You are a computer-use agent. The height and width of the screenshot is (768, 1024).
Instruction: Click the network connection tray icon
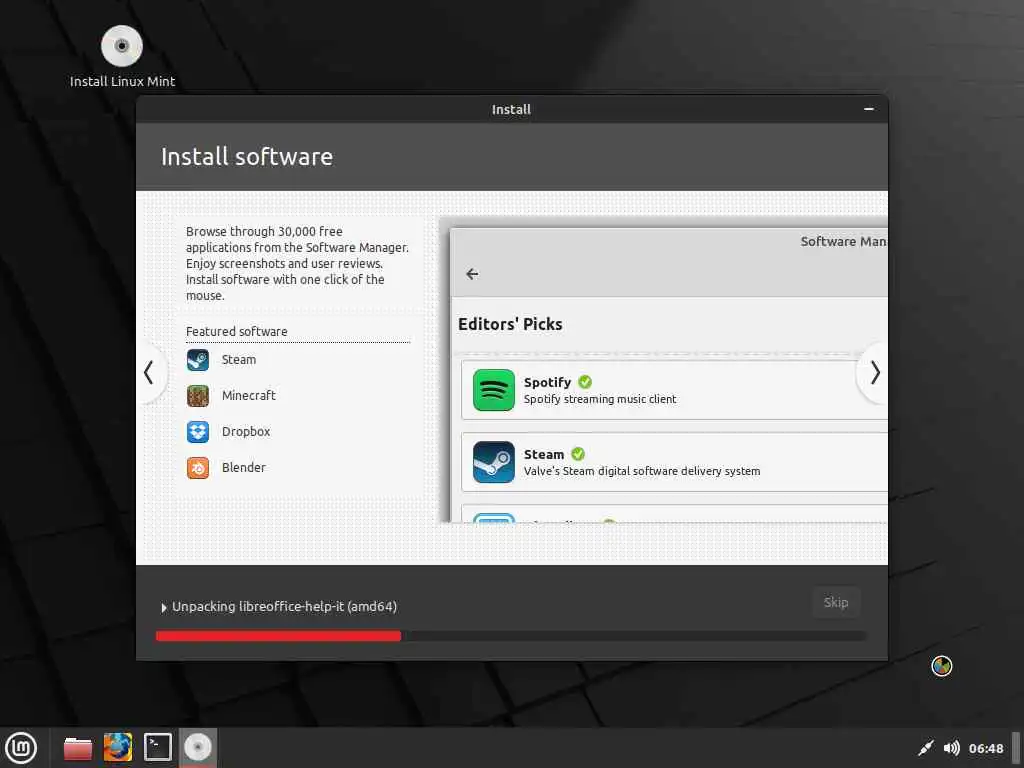[x=926, y=748]
